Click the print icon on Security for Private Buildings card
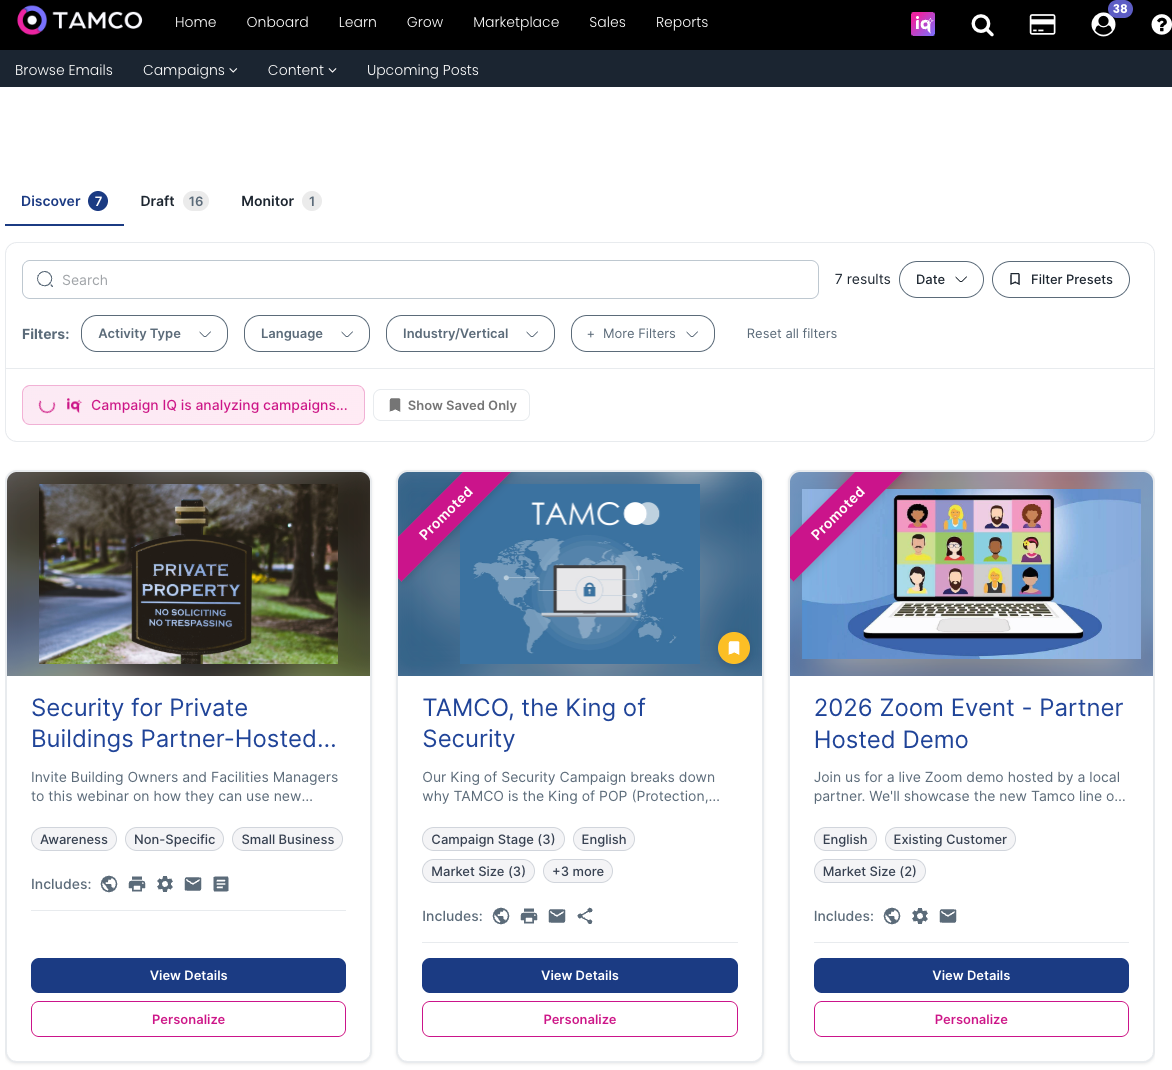This screenshot has height=1070, width=1172. [x=137, y=884]
